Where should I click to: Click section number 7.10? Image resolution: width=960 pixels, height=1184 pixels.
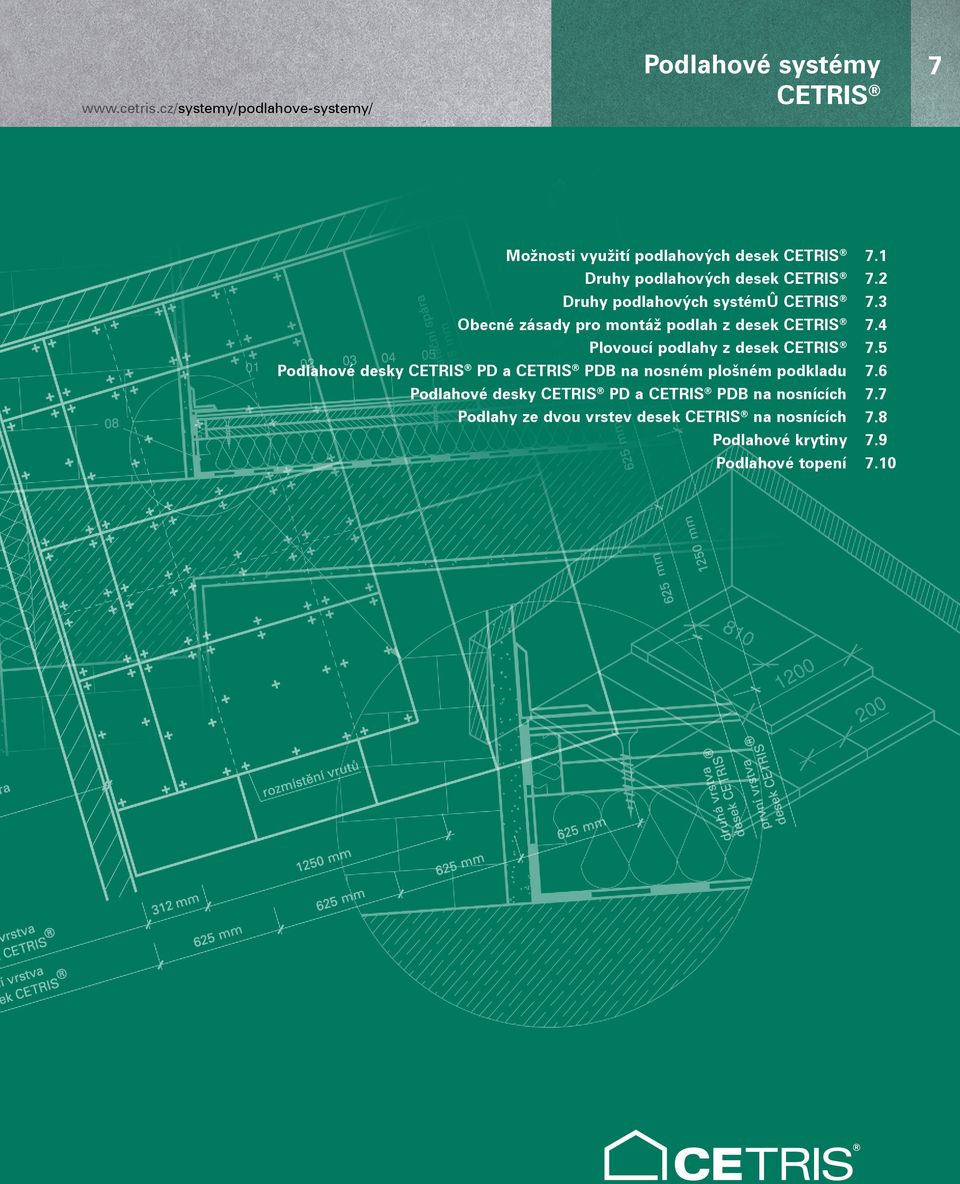[880, 463]
